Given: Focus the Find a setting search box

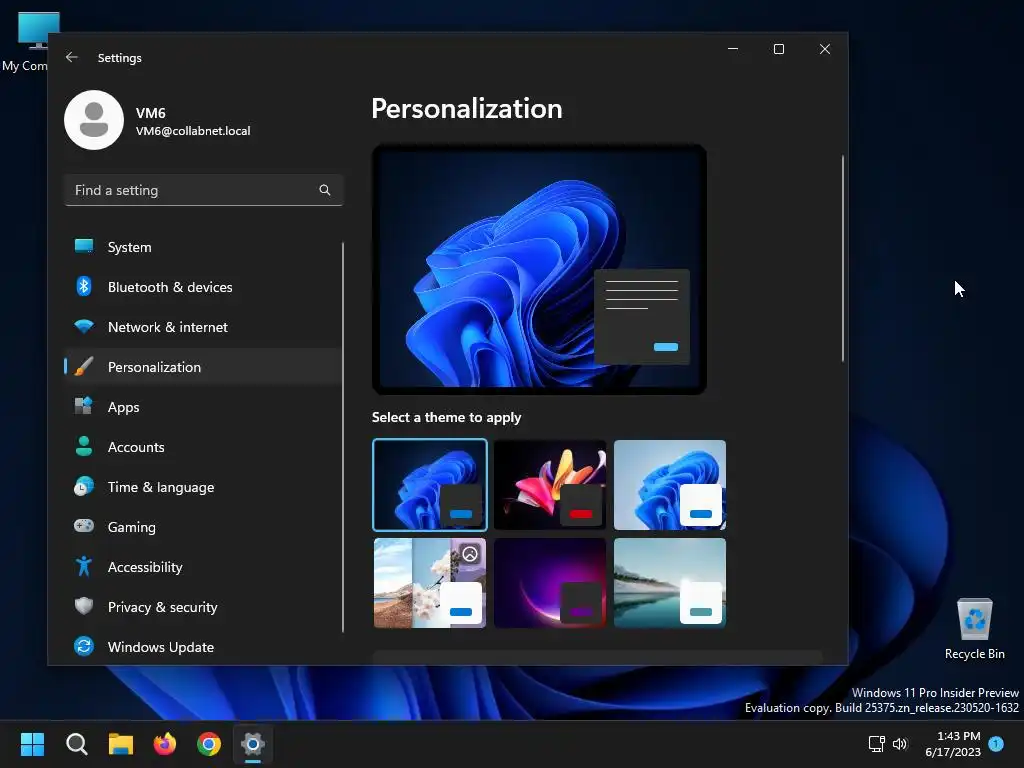Looking at the screenshot, I should tap(203, 190).
